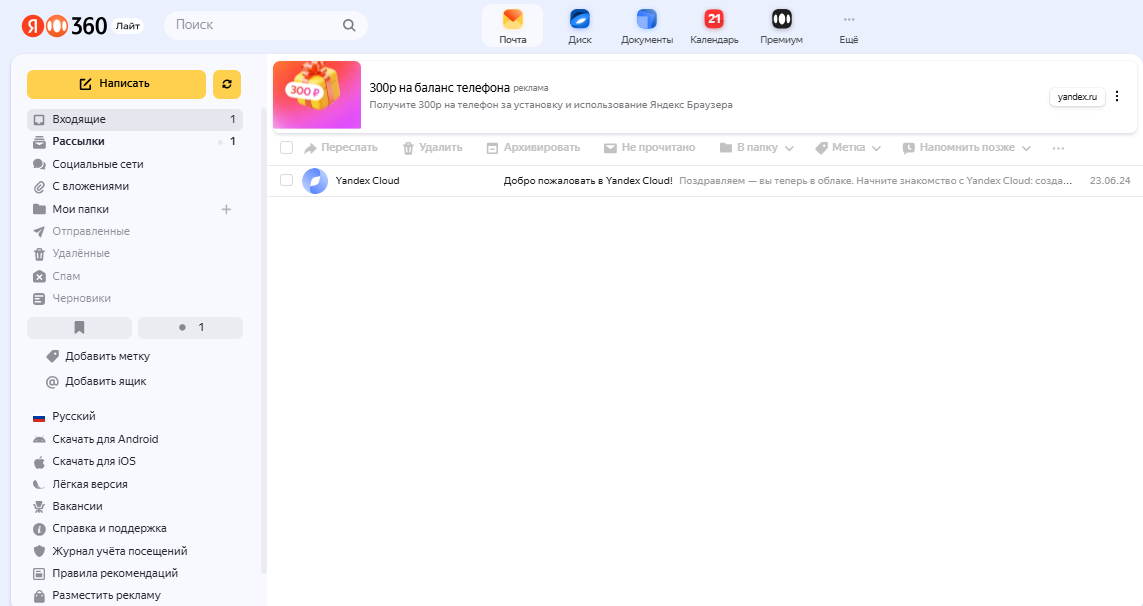The height and width of the screenshot is (606, 1143).
Task: Open the Социальные сети folder
Action: pyautogui.click(x=135, y=164)
